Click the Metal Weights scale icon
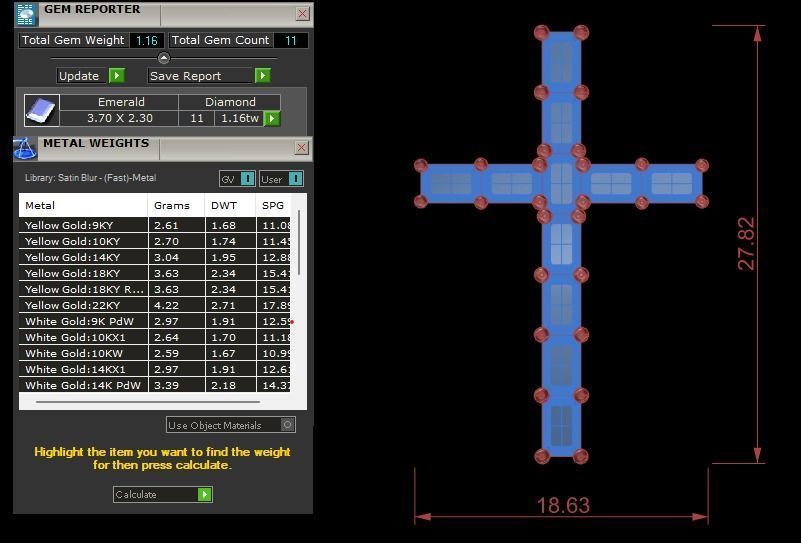 (25, 149)
